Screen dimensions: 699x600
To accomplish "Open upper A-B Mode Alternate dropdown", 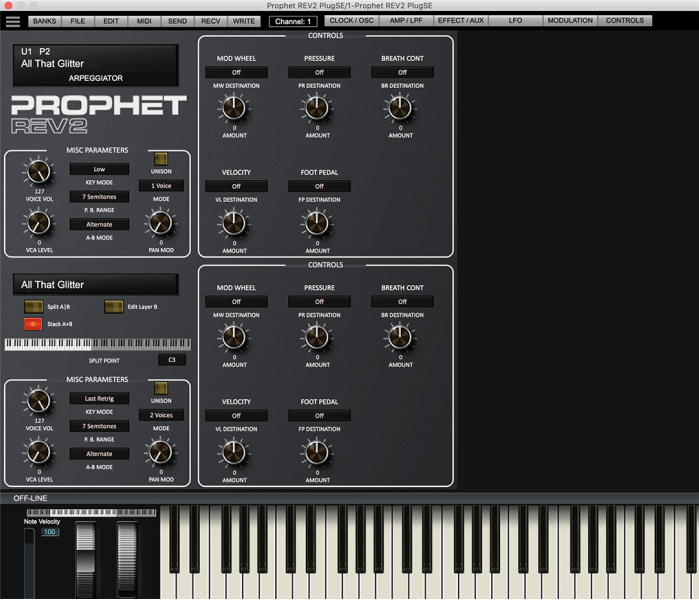I will (x=99, y=225).
